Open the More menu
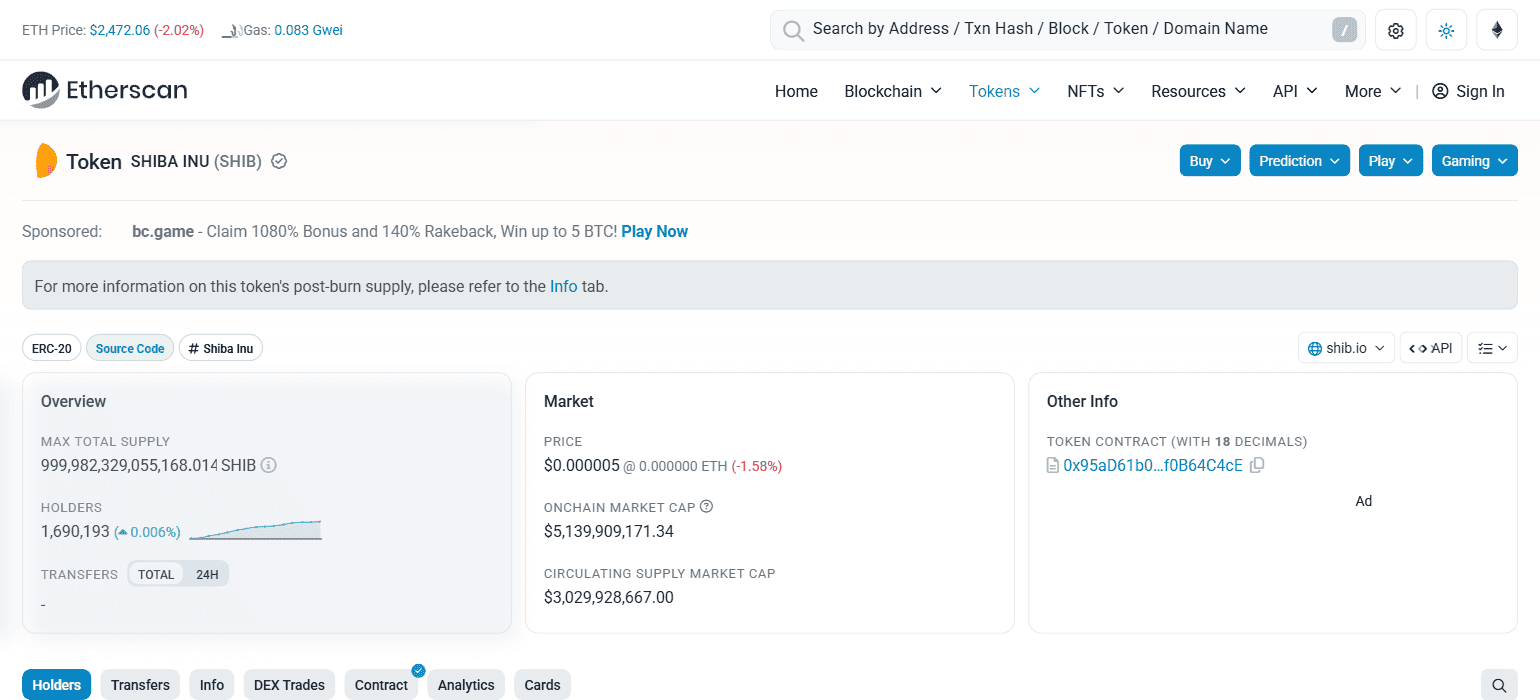The width and height of the screenshot is (1540, 700). point(1372,91)
